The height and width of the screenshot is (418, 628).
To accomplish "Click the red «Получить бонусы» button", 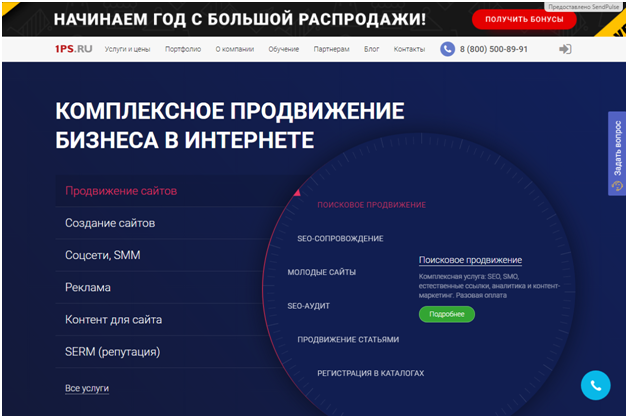I will [x=524, y=19].
